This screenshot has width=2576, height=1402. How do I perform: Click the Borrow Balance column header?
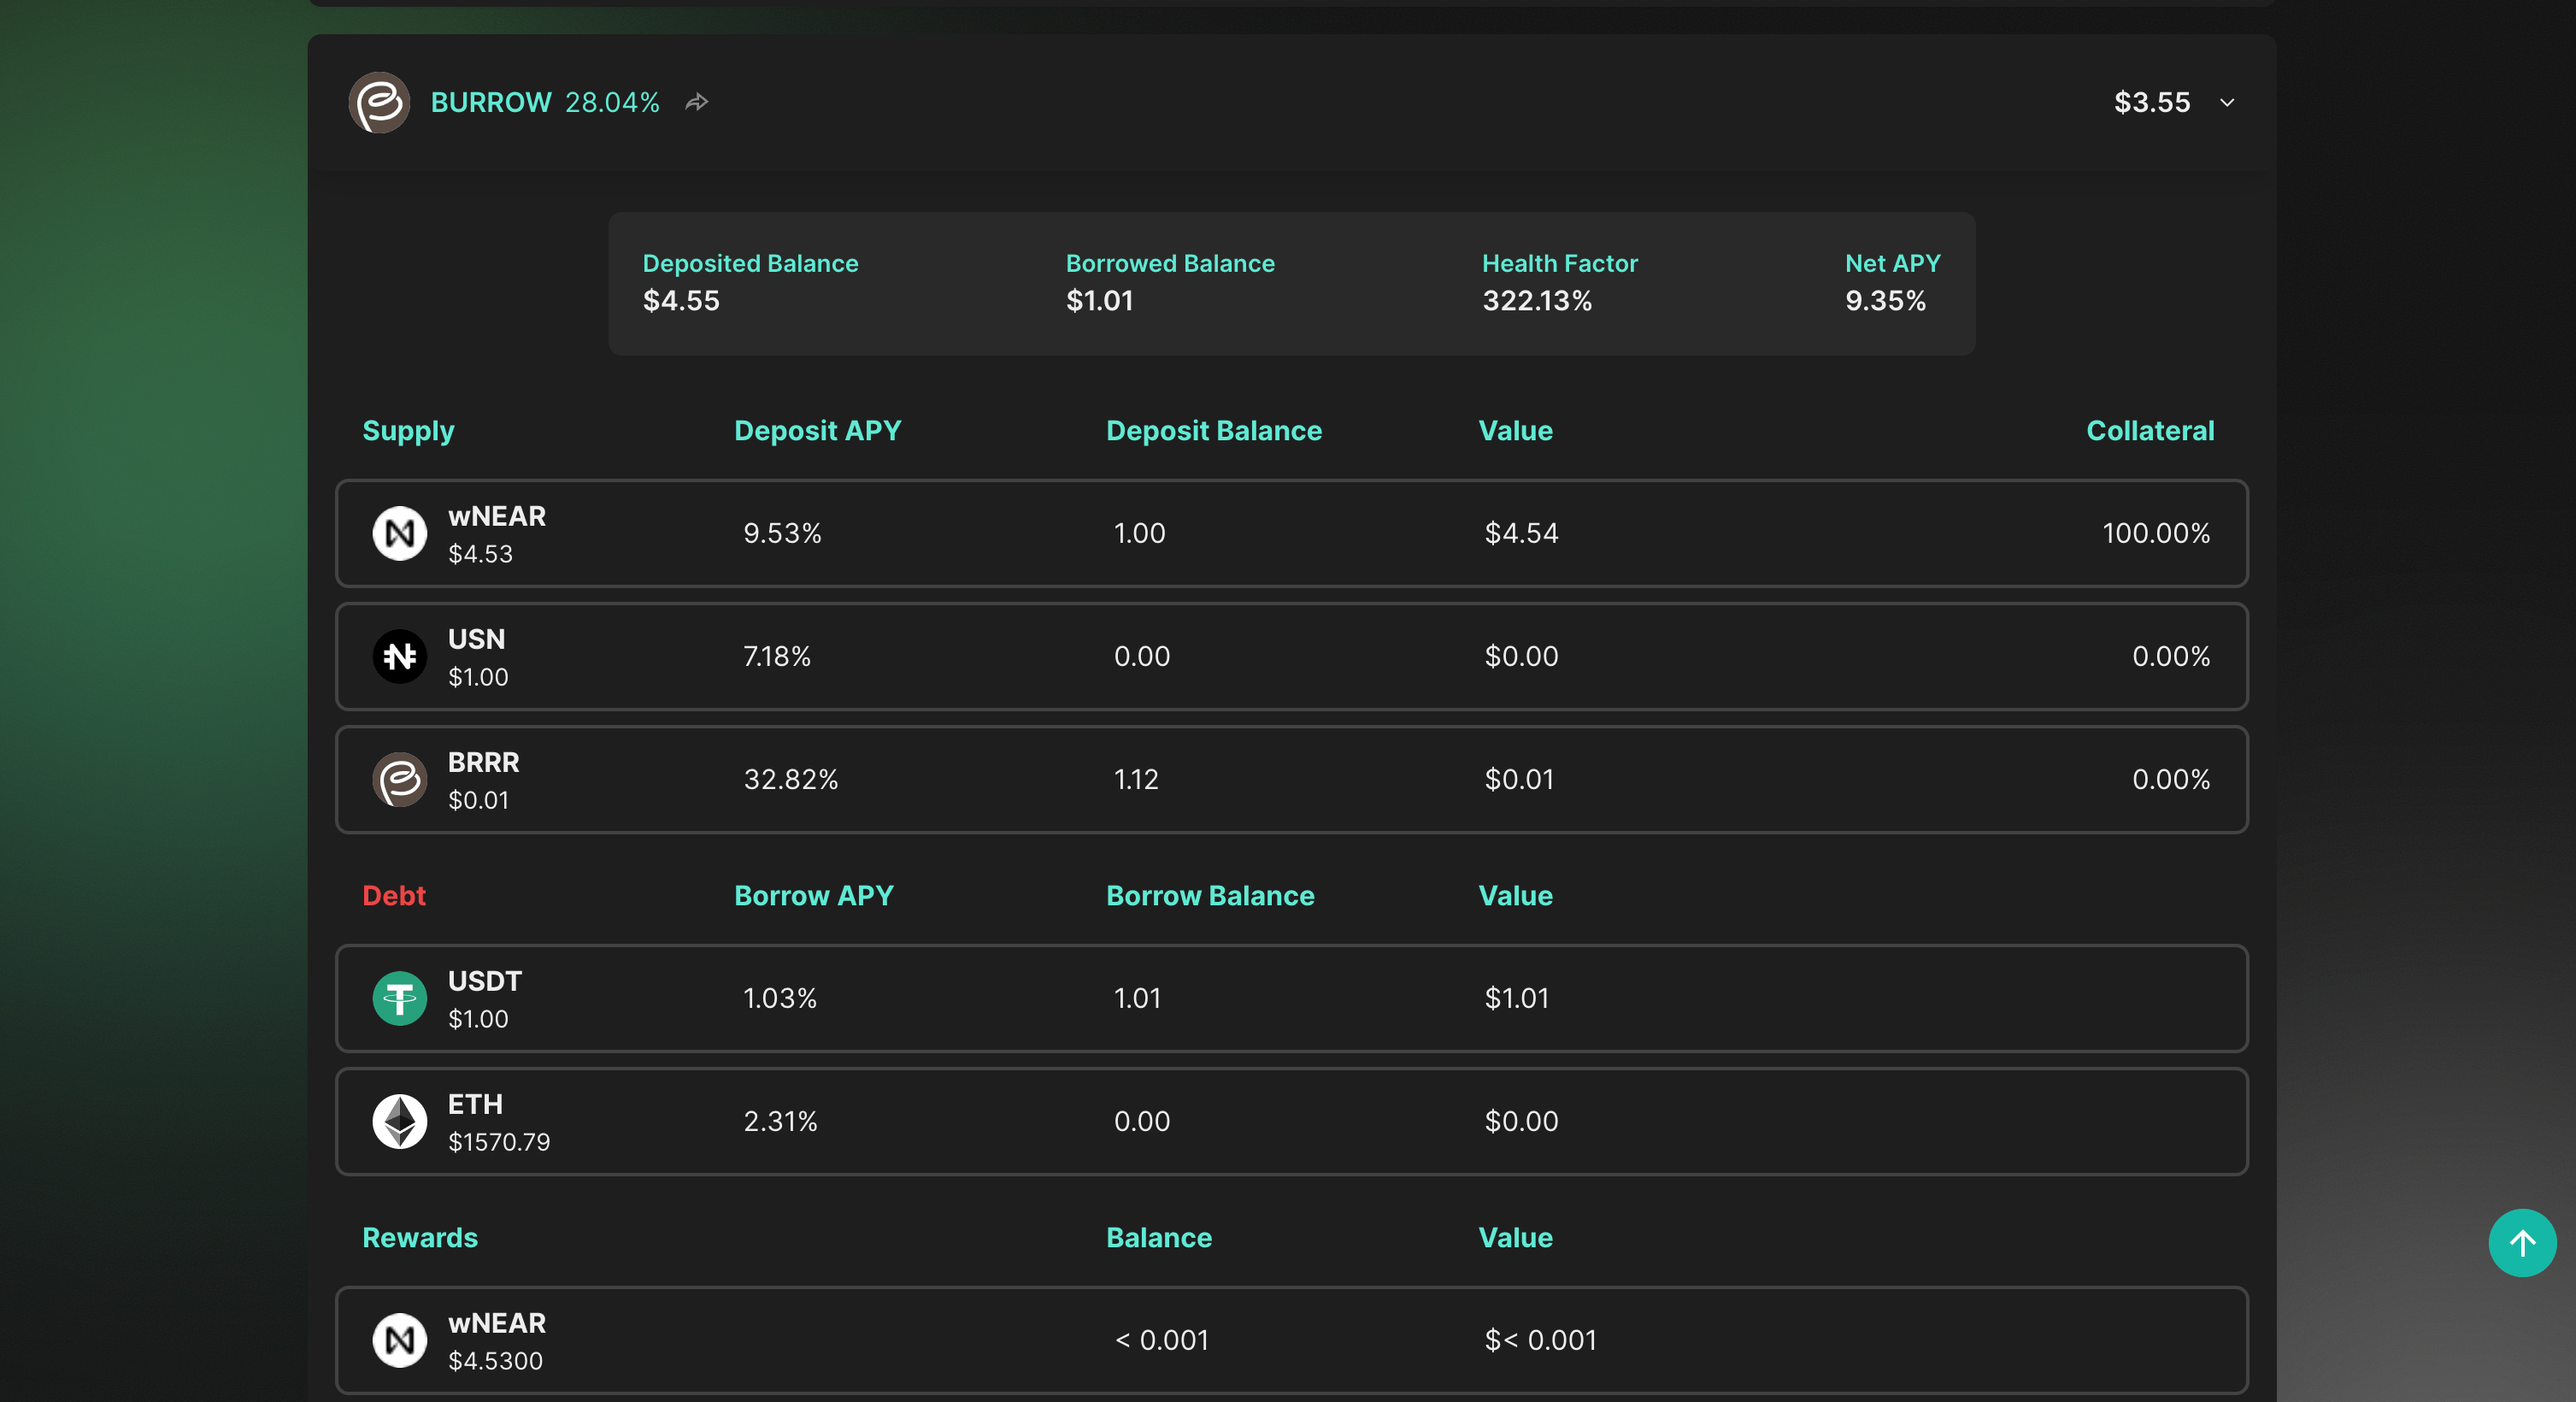point(1209,896)
